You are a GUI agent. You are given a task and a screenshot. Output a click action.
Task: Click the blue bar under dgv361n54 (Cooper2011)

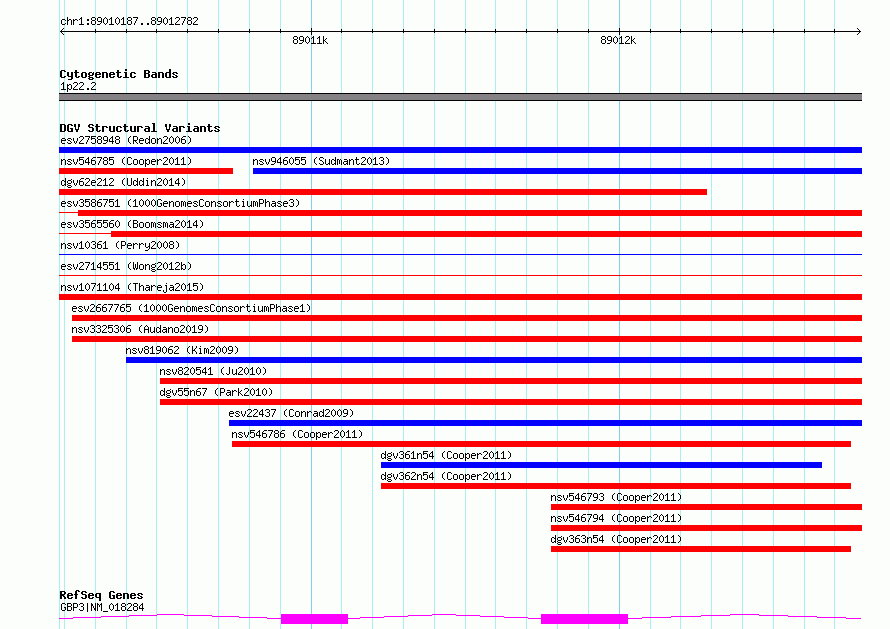(601, 465)
